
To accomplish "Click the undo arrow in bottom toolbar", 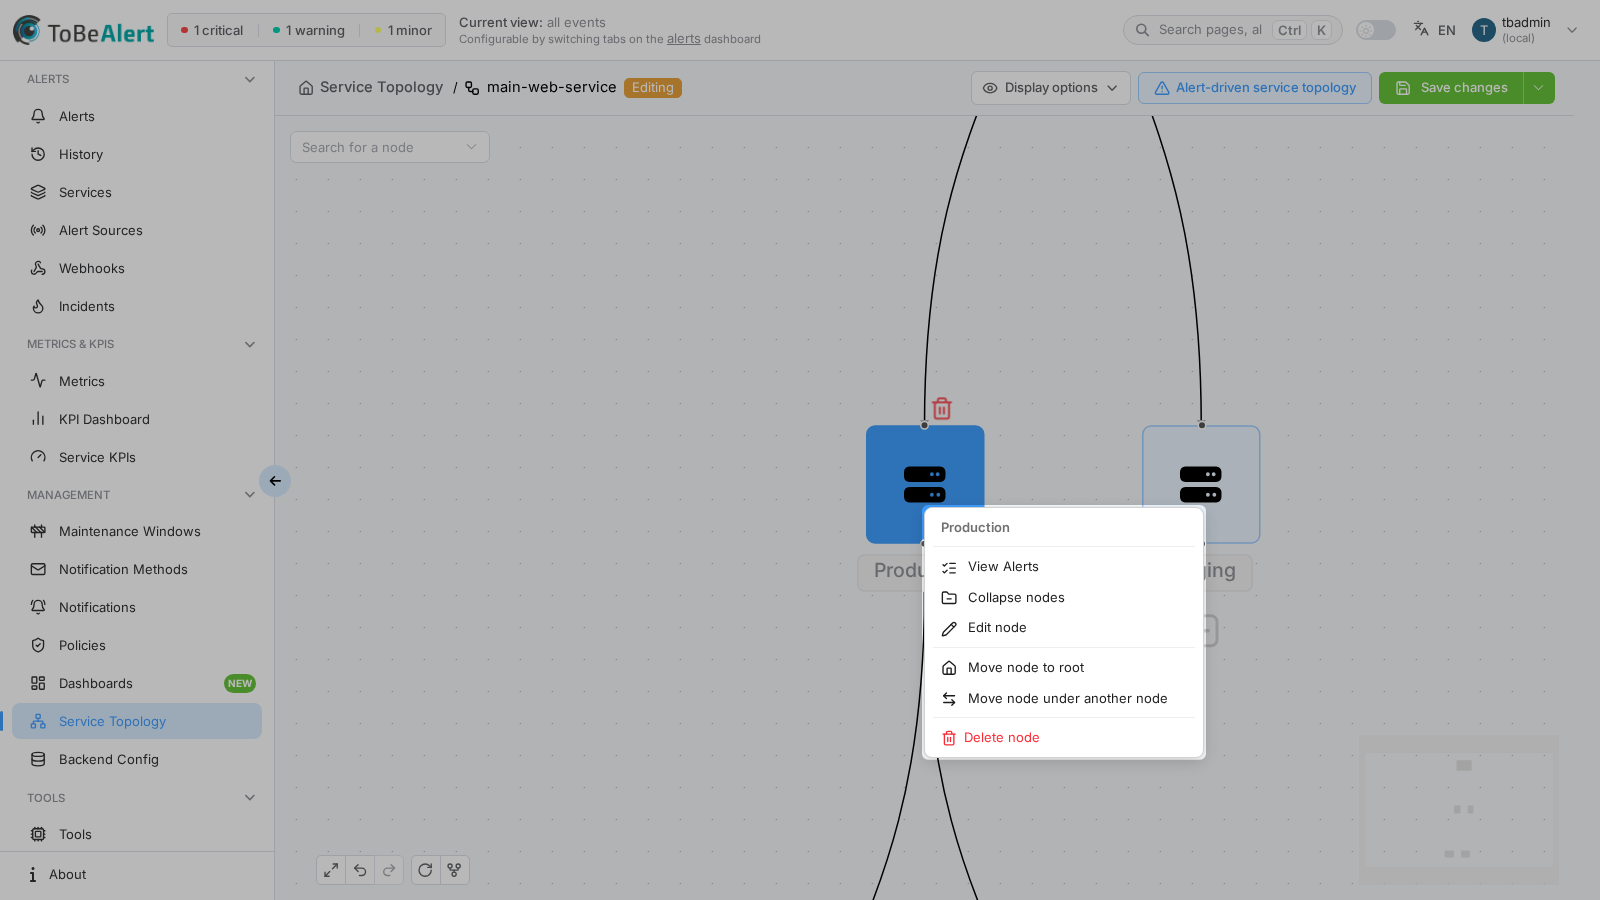I will point(360,870).
